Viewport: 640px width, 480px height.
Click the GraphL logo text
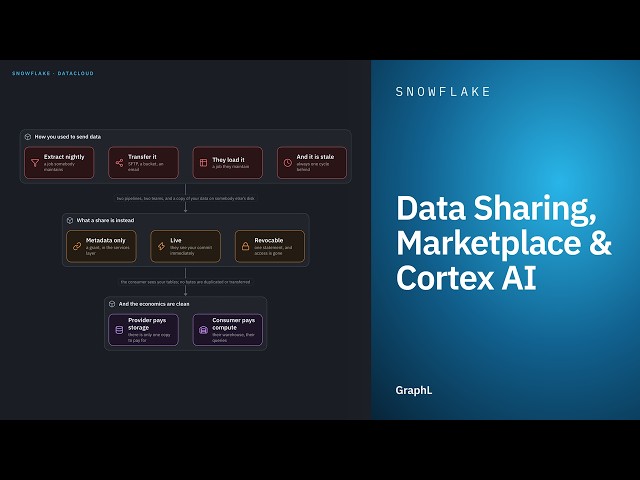coord(413,391)
